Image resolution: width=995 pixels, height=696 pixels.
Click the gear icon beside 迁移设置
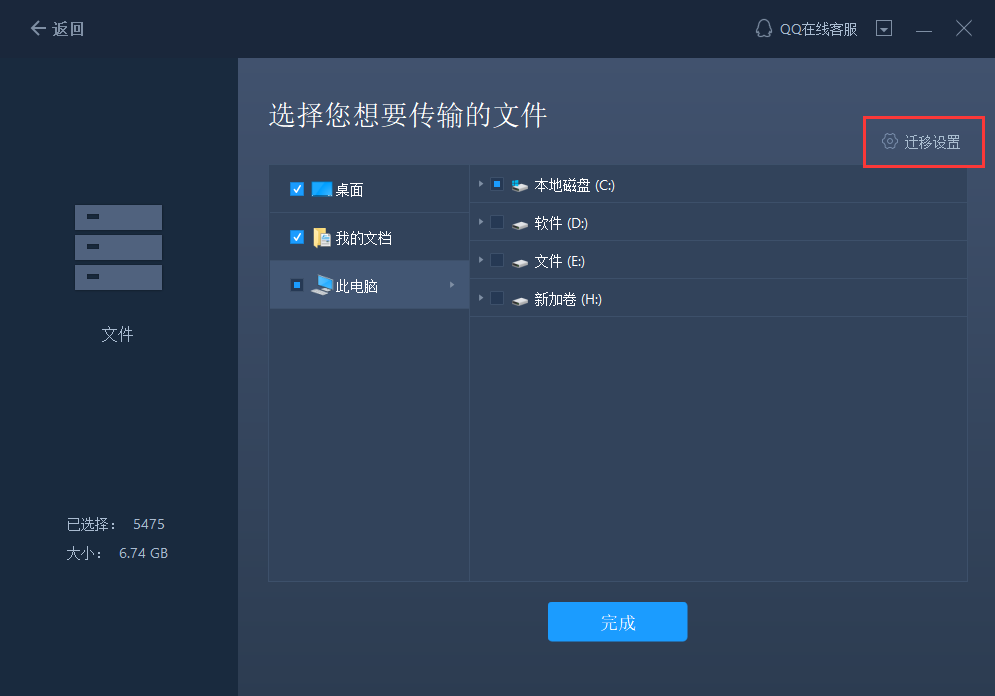pos(890,141)
